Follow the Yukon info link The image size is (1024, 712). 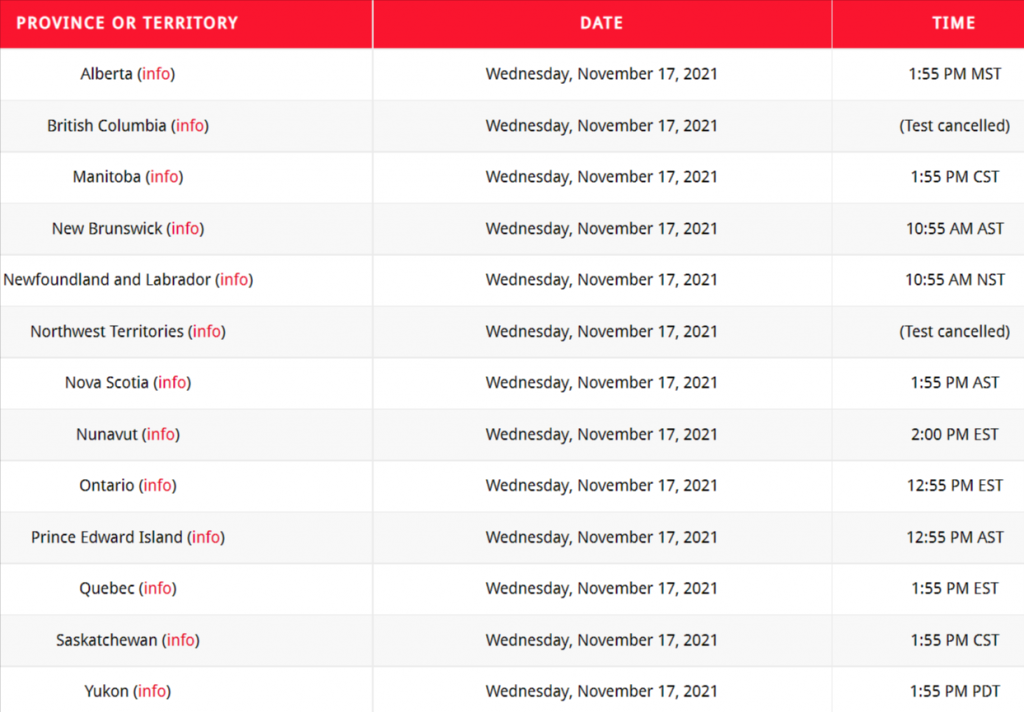152,691
